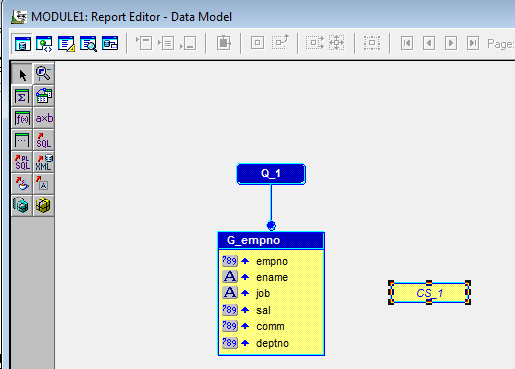Select the ename column name
The width and height of the screenshot is (515, 369).
272,277
